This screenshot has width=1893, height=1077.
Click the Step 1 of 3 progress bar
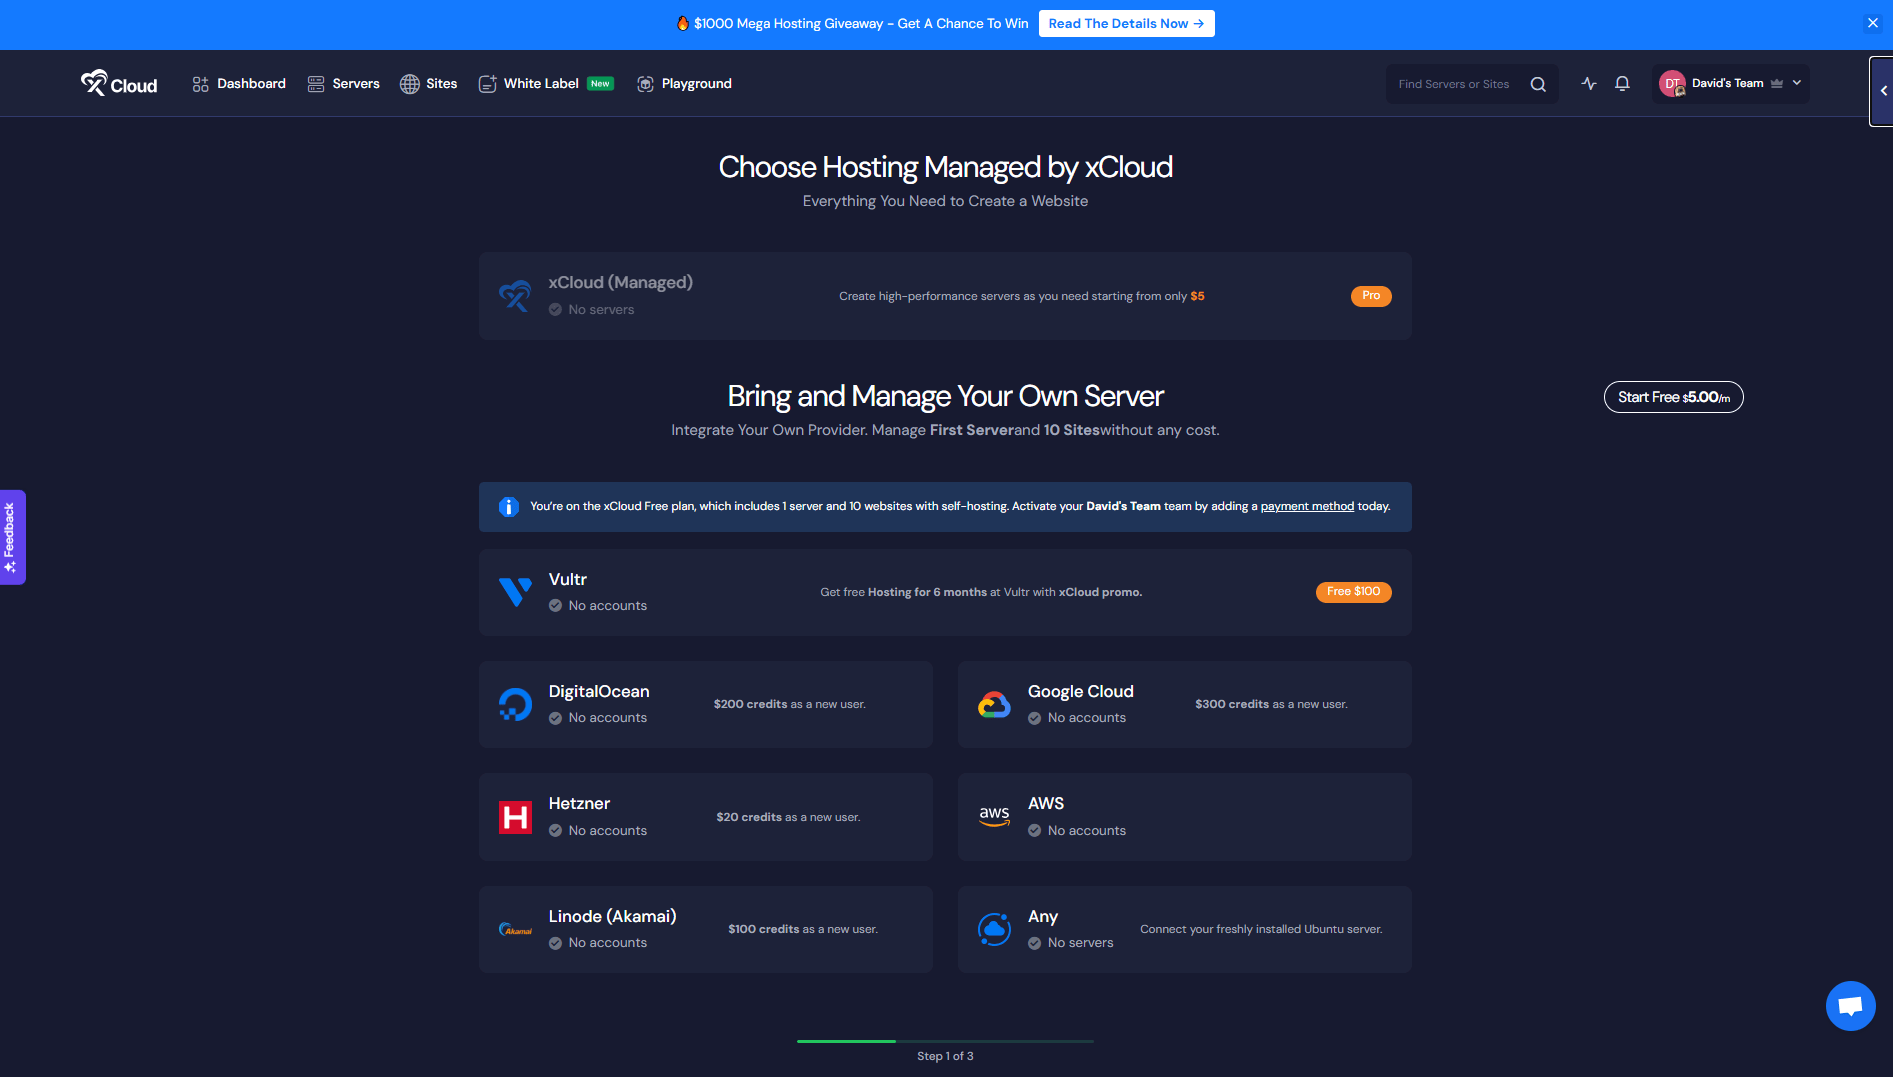945,1041
